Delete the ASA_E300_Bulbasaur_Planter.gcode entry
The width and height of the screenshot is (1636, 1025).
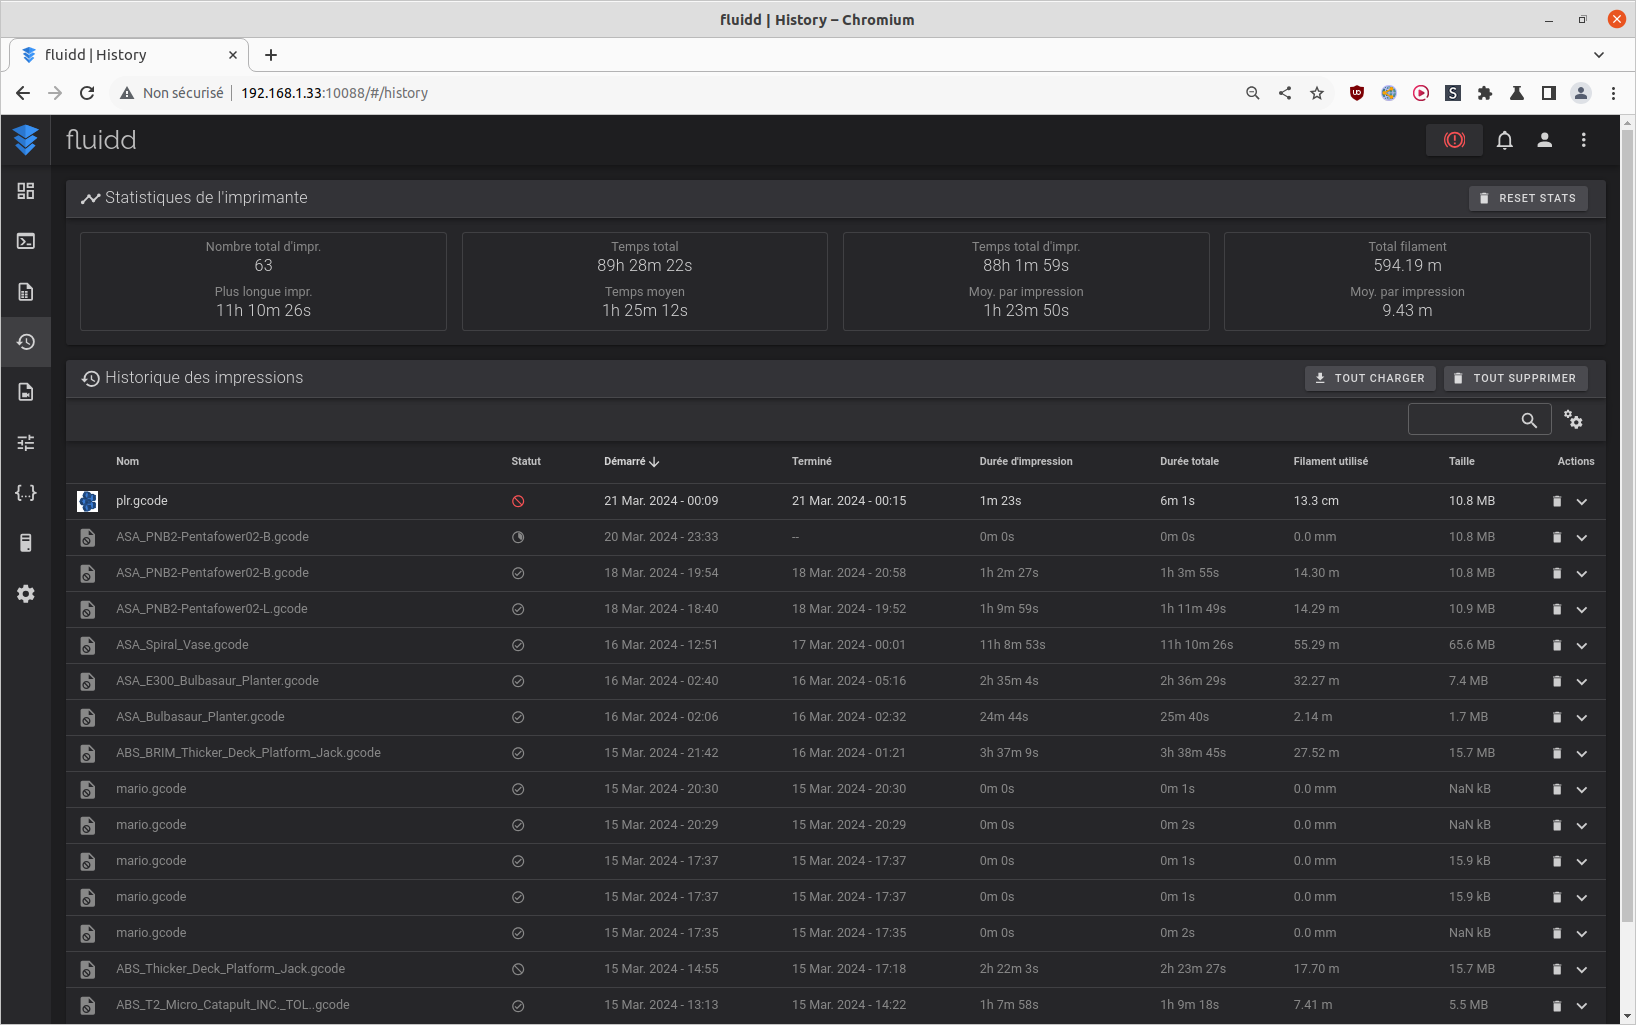[x=1557, y=682]
